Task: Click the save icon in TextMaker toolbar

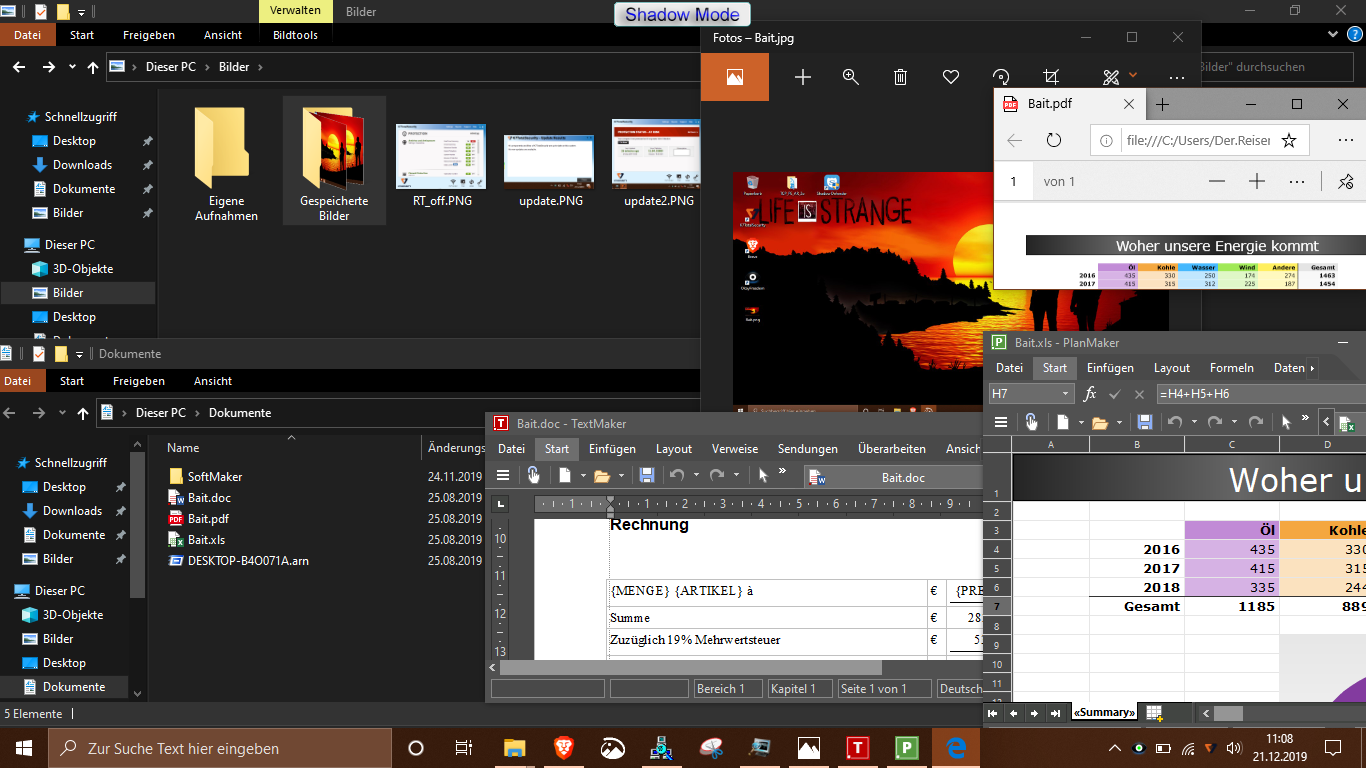Action: coord(647,476)
